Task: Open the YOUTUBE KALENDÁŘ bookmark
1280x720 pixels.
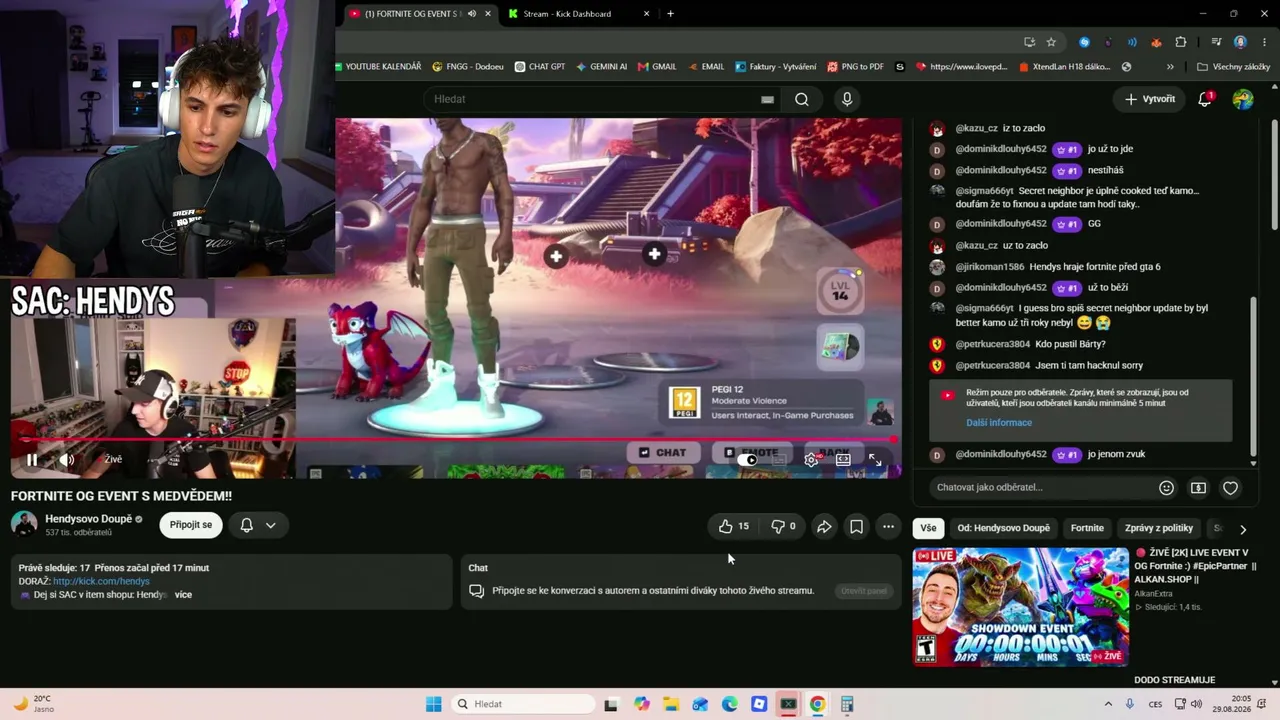Action: [x=377, y=67]
